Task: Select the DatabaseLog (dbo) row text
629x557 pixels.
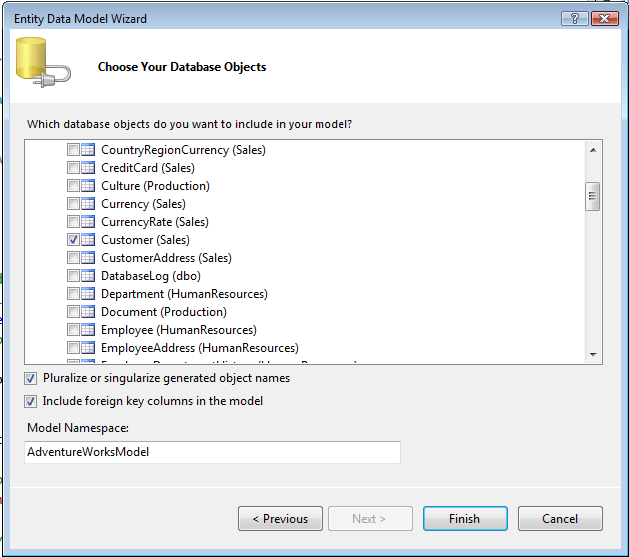Action: 151,276
